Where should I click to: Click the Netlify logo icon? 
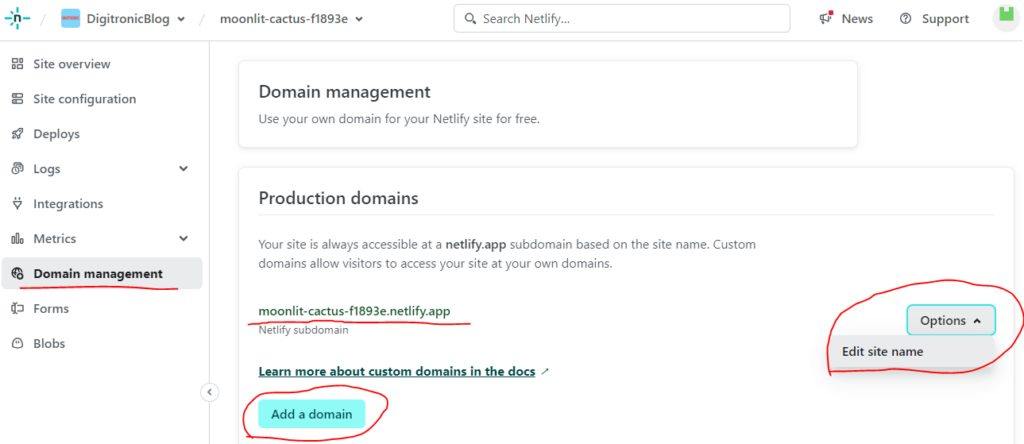coord(18,18)
